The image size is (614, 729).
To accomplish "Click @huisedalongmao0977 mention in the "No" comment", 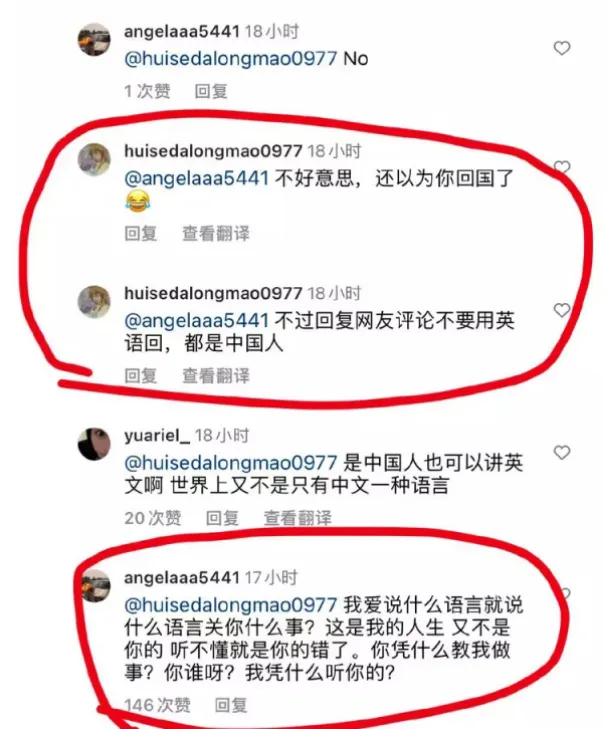I will pos(230,59).
